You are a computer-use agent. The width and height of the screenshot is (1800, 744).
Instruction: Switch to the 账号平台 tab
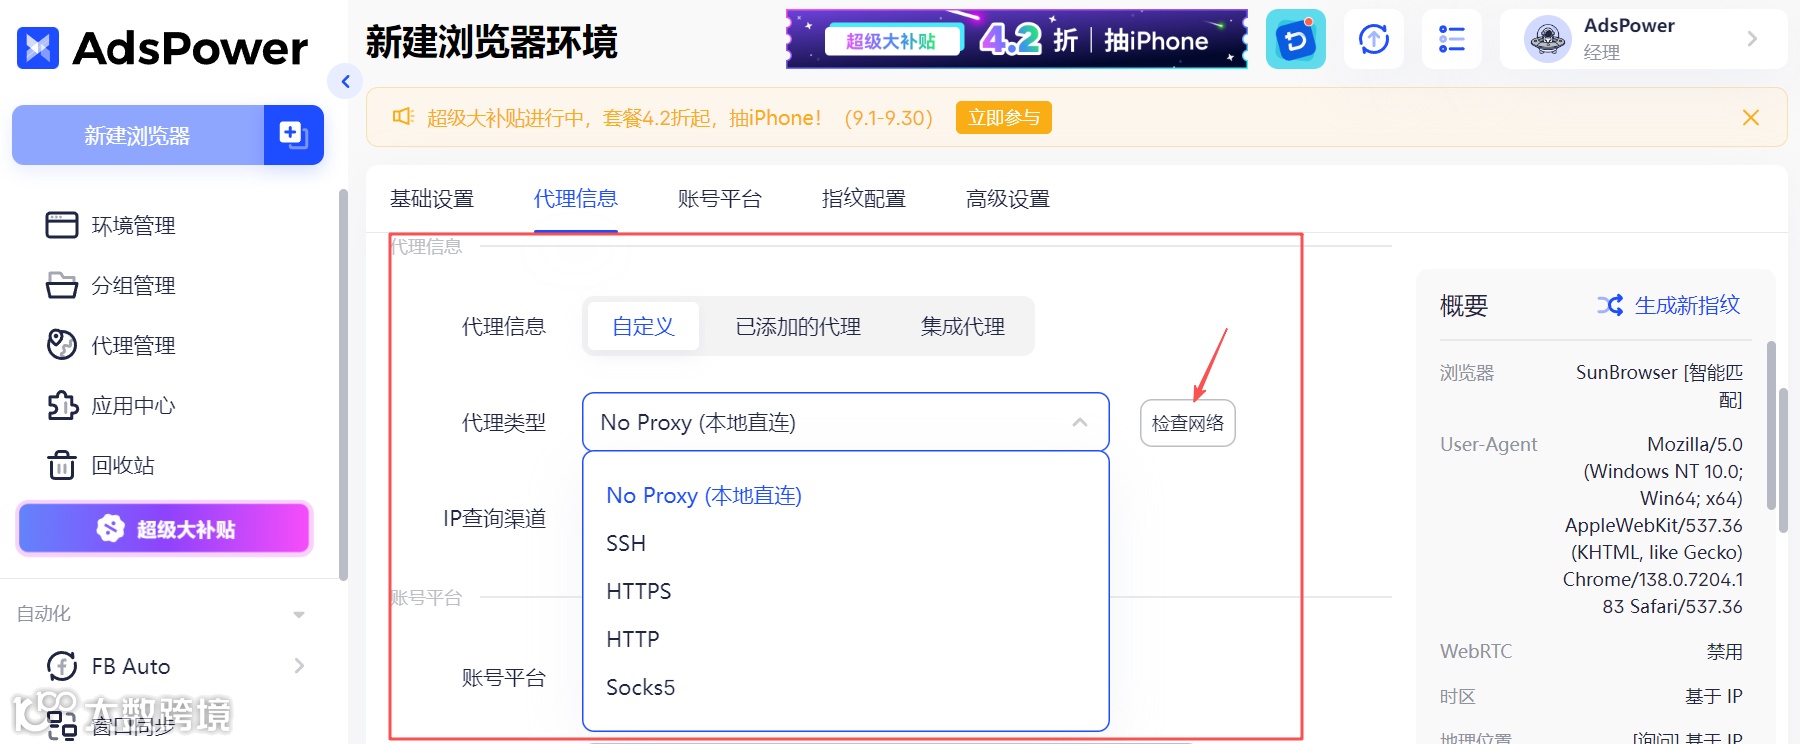720,199
